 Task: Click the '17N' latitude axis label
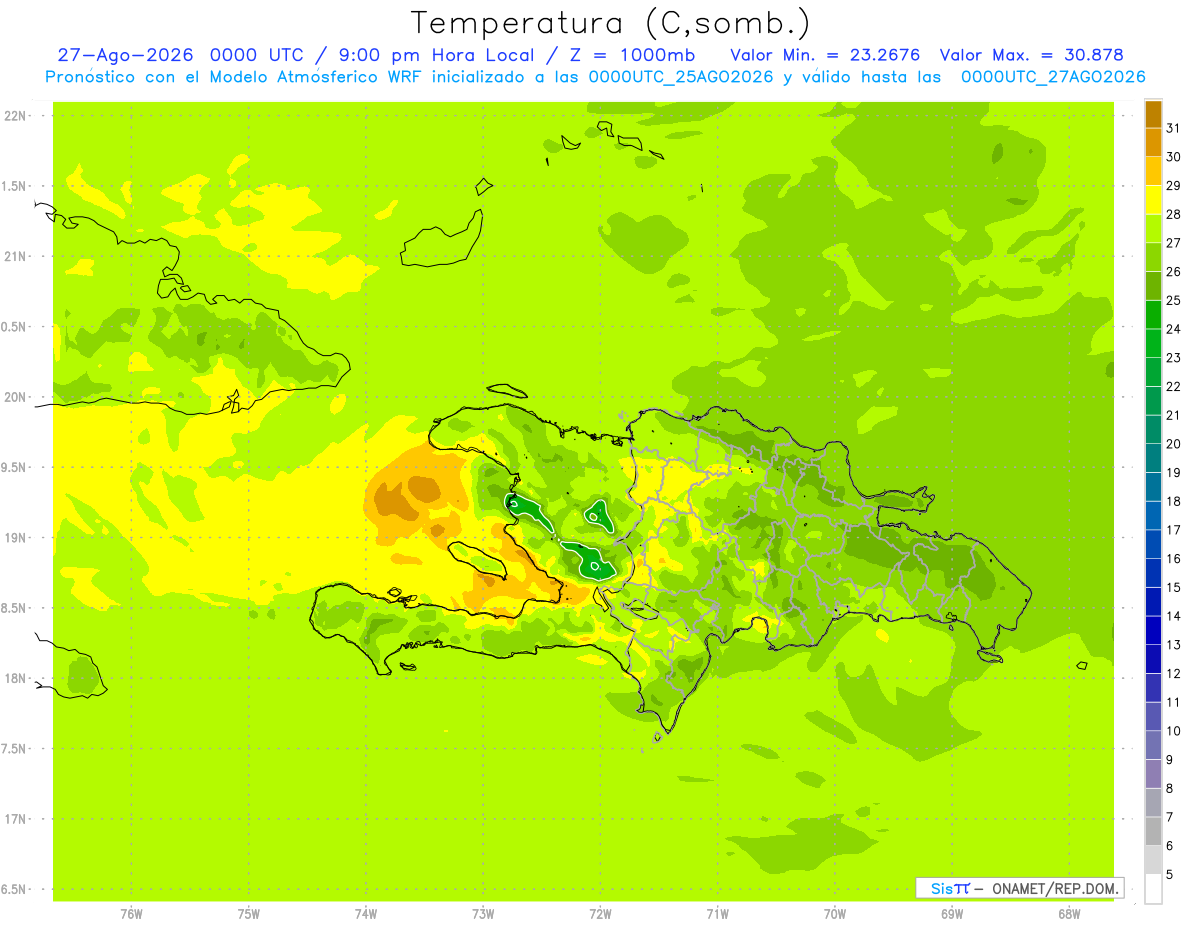[16, 820]
